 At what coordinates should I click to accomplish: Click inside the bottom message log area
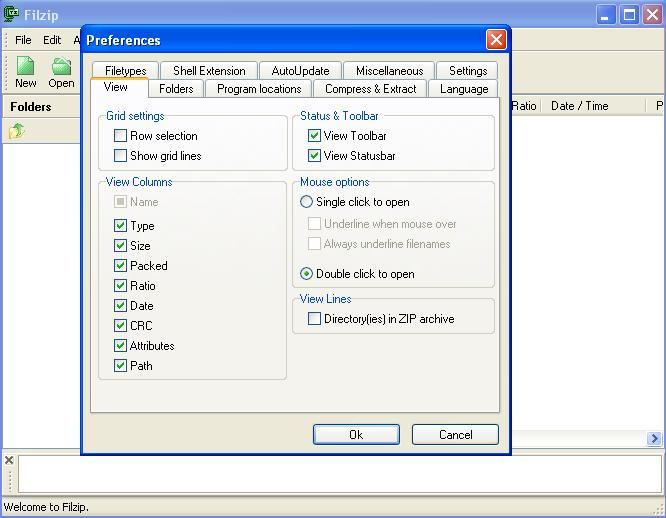pos(340,474)
